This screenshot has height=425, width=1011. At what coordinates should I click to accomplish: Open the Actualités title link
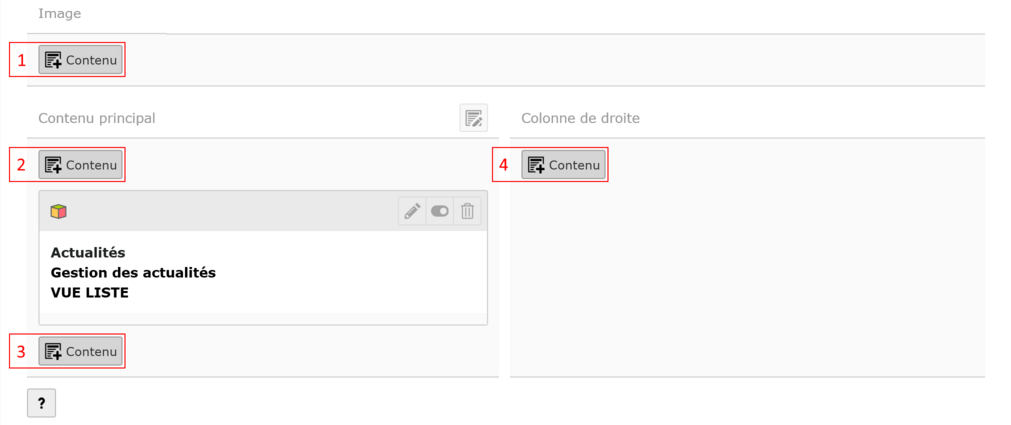coord(88,252)
